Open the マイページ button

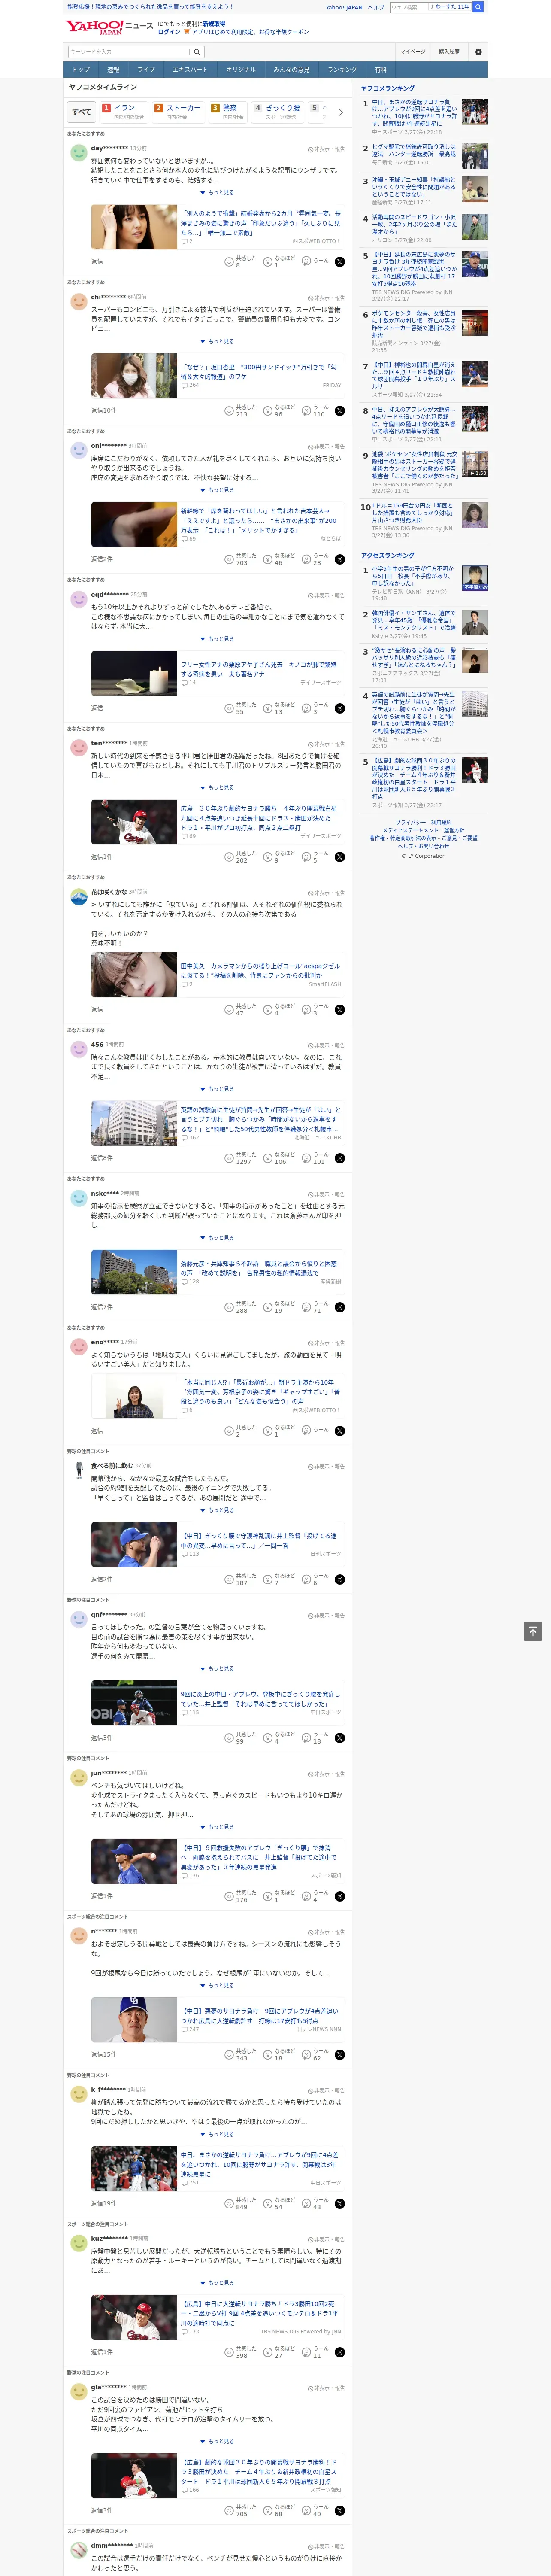413,52
